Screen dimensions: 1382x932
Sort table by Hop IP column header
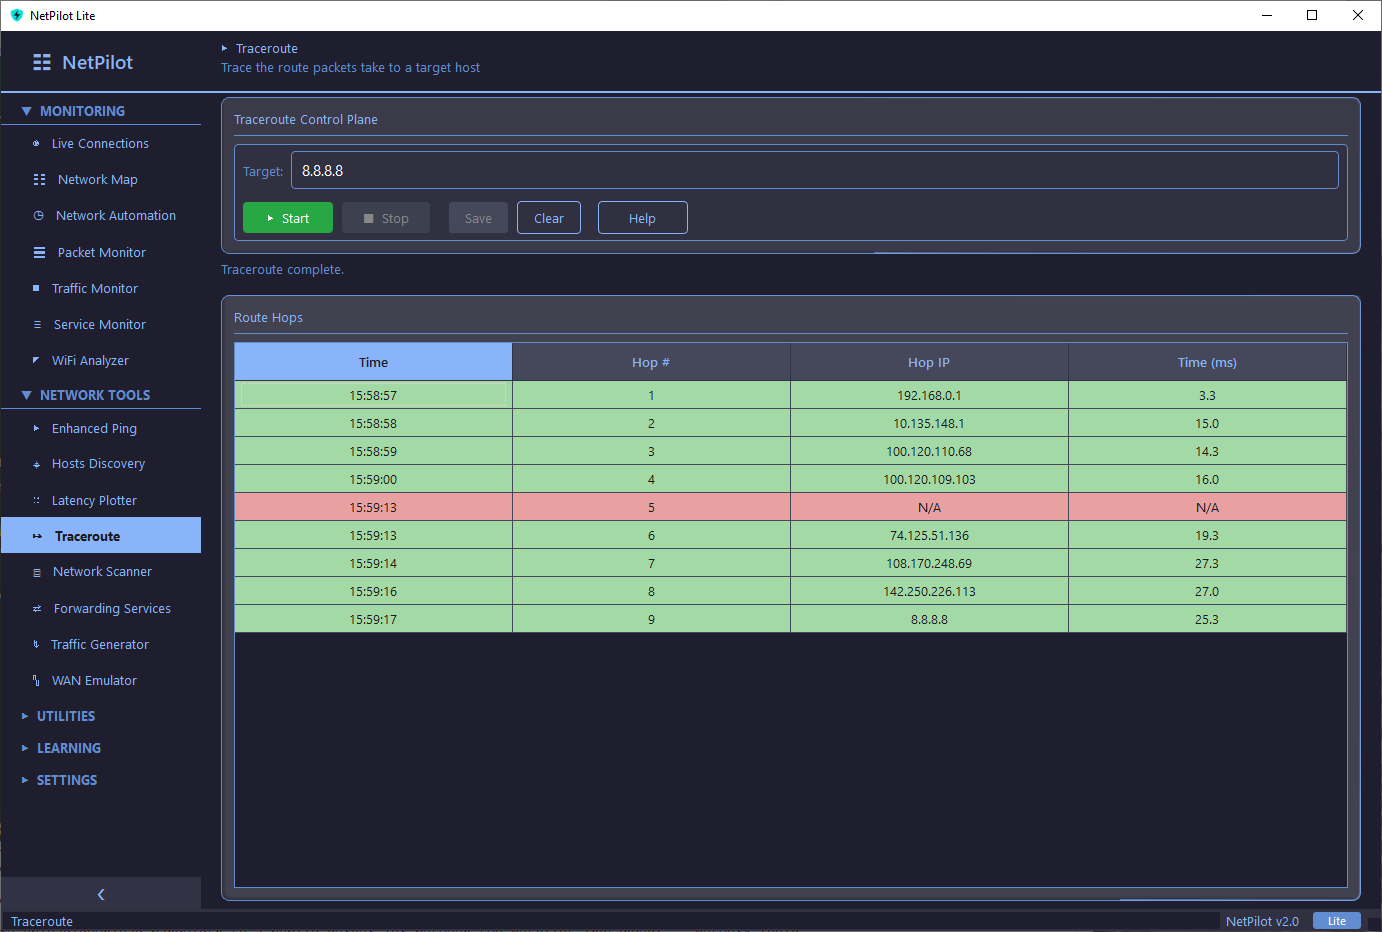tap(928, 362)
